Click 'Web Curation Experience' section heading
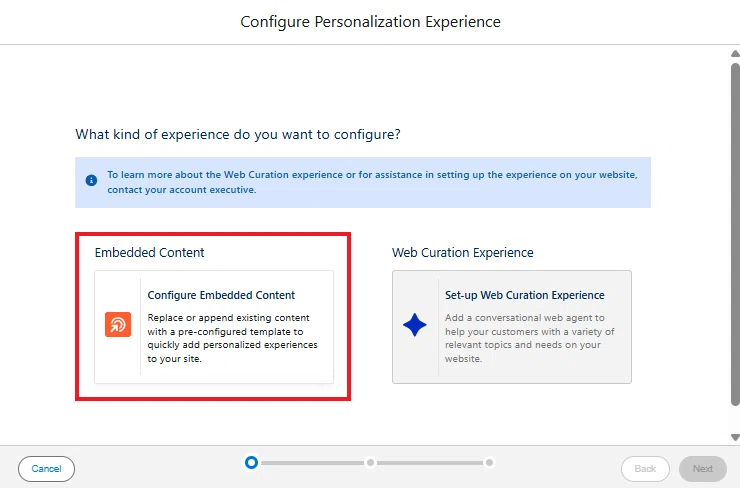 (x=462, y=252)
